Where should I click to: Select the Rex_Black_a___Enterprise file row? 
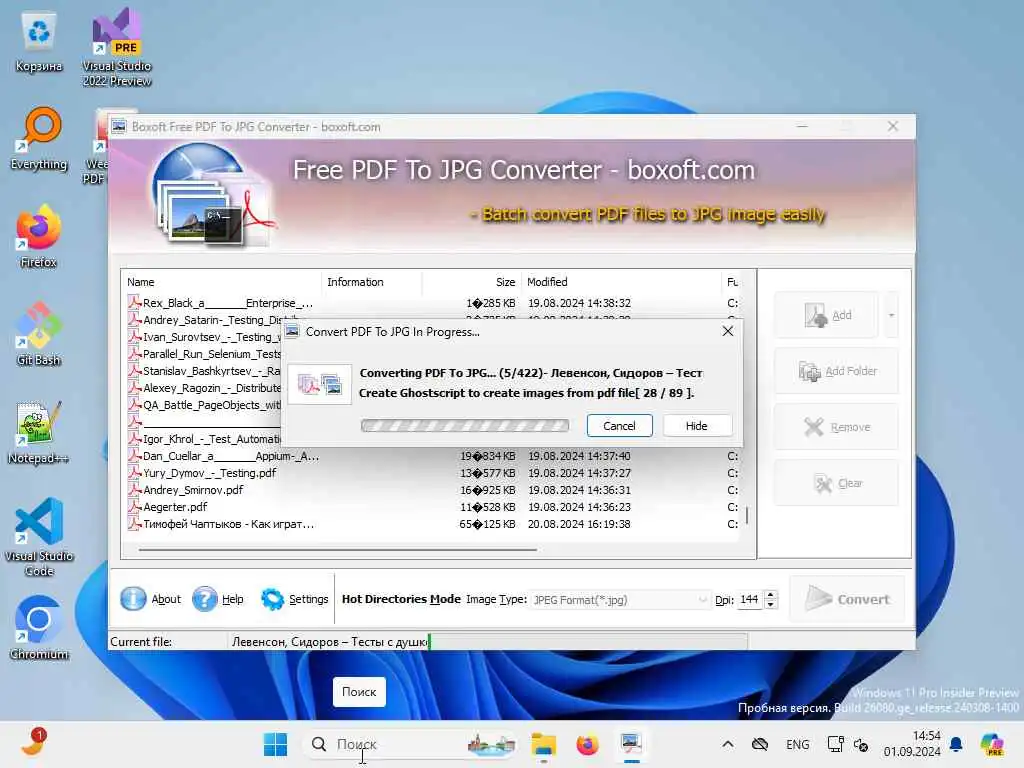pos(432,303)
